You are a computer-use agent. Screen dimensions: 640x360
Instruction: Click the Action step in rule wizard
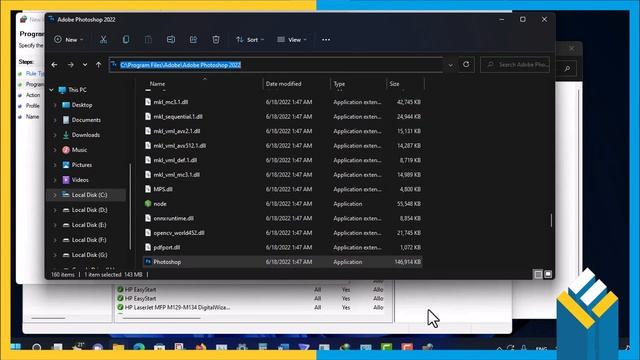33,95
